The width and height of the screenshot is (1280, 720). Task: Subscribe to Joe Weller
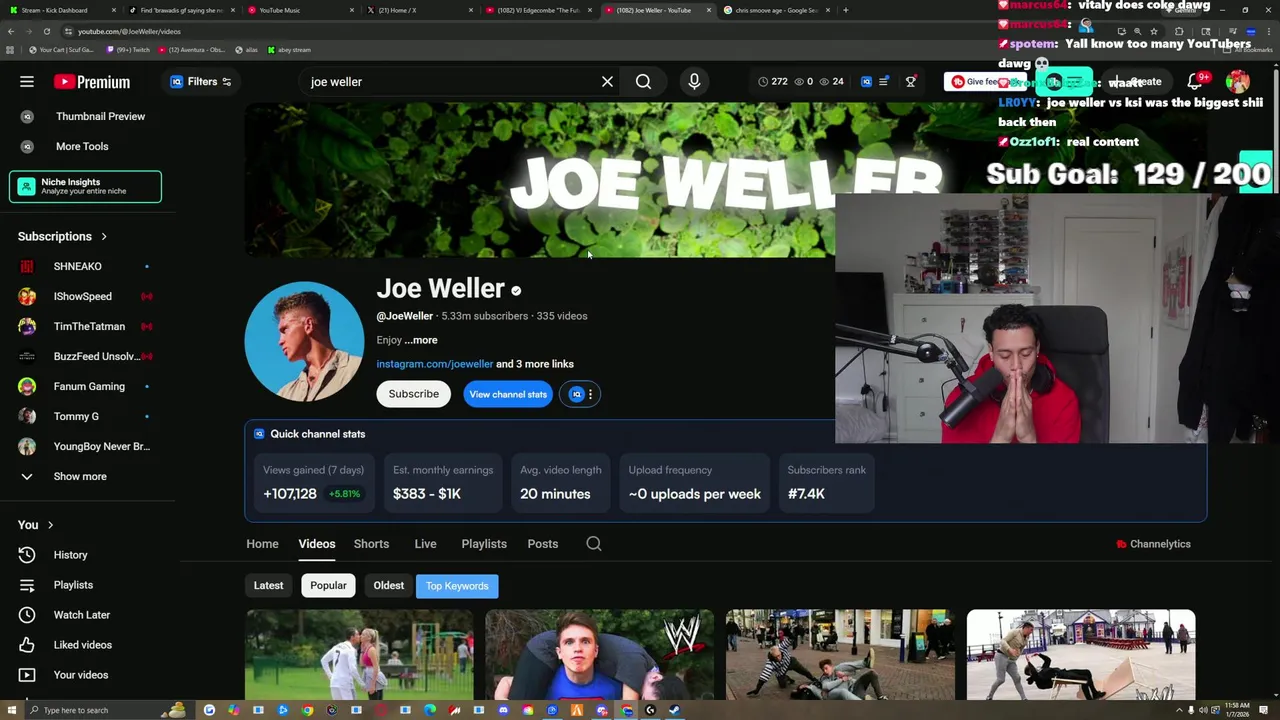413,394
